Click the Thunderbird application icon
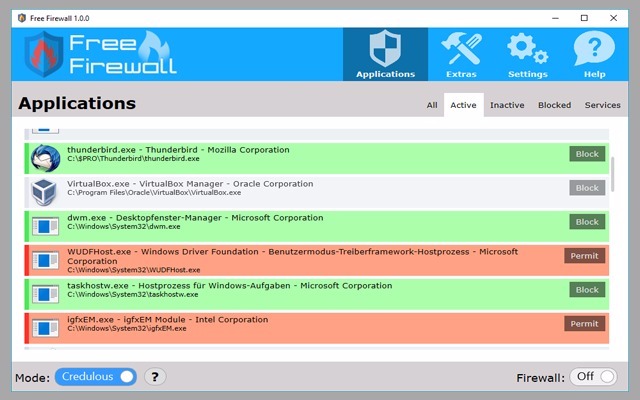640x400 pixels. [x=45, y=158]
